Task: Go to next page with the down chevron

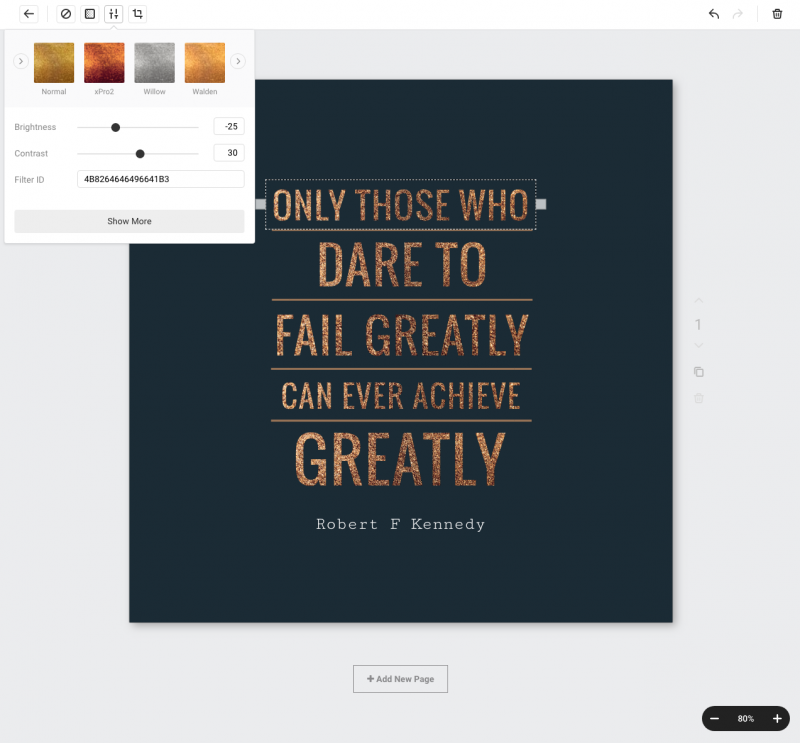Action: 698,344
